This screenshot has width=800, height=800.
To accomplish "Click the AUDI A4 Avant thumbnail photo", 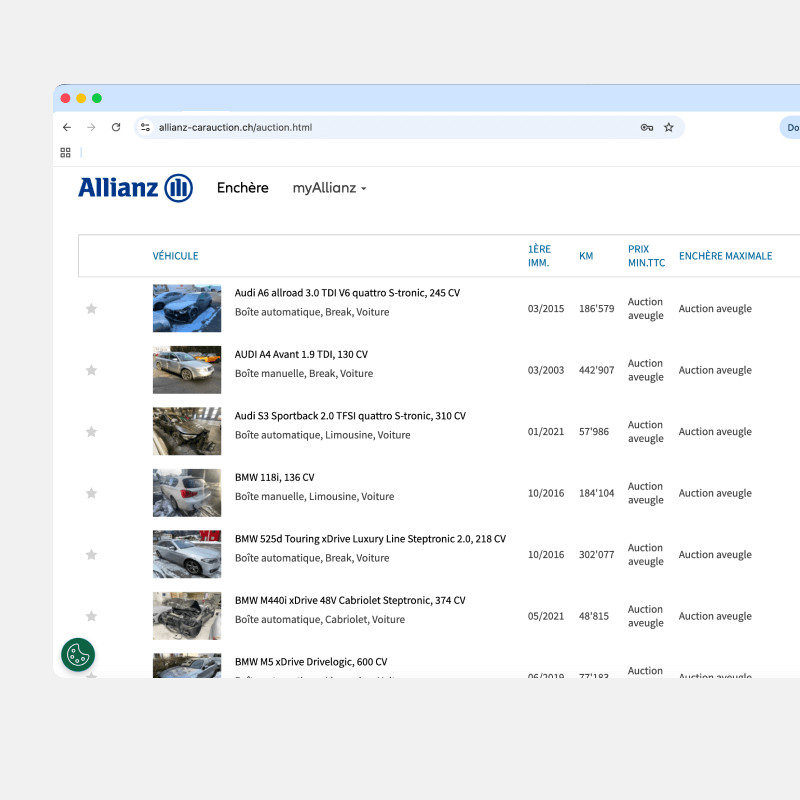I will [187, 370].
